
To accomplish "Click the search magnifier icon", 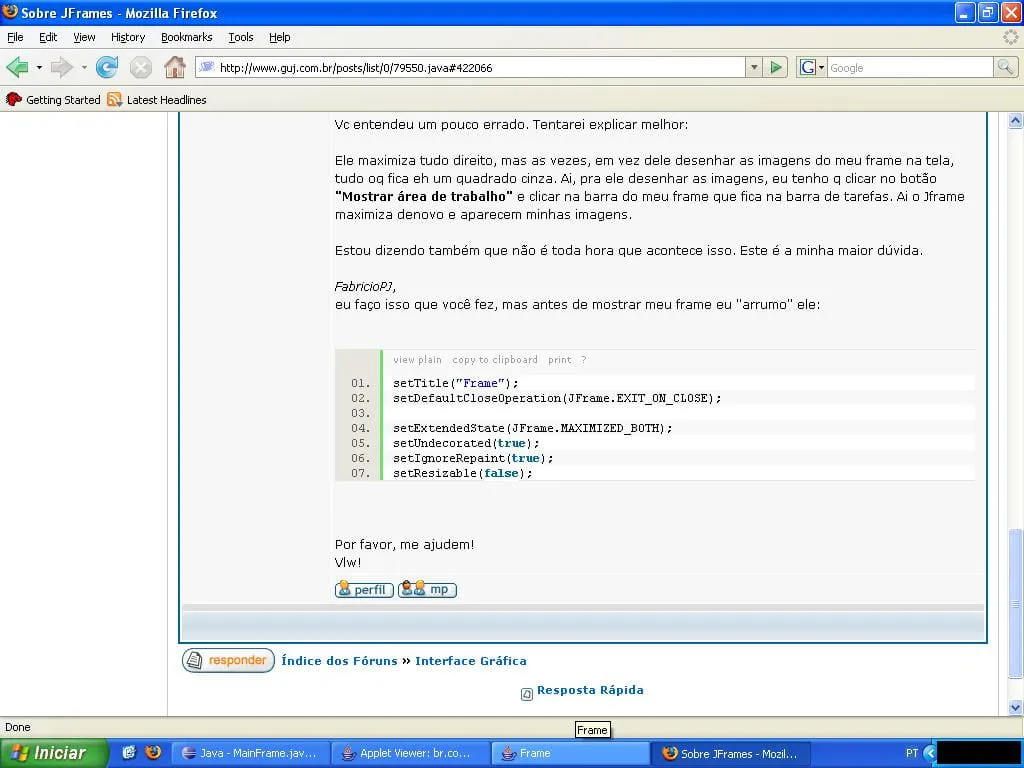I will [1005, 67].
